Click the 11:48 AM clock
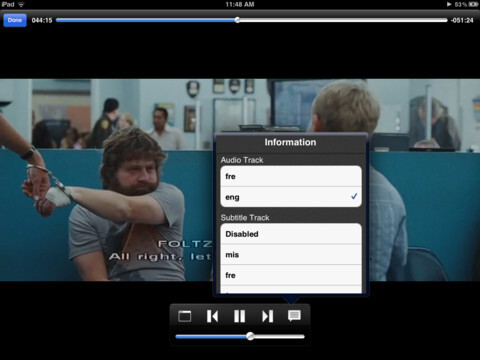This screenshot has width=480, height=360. [240, 4]
